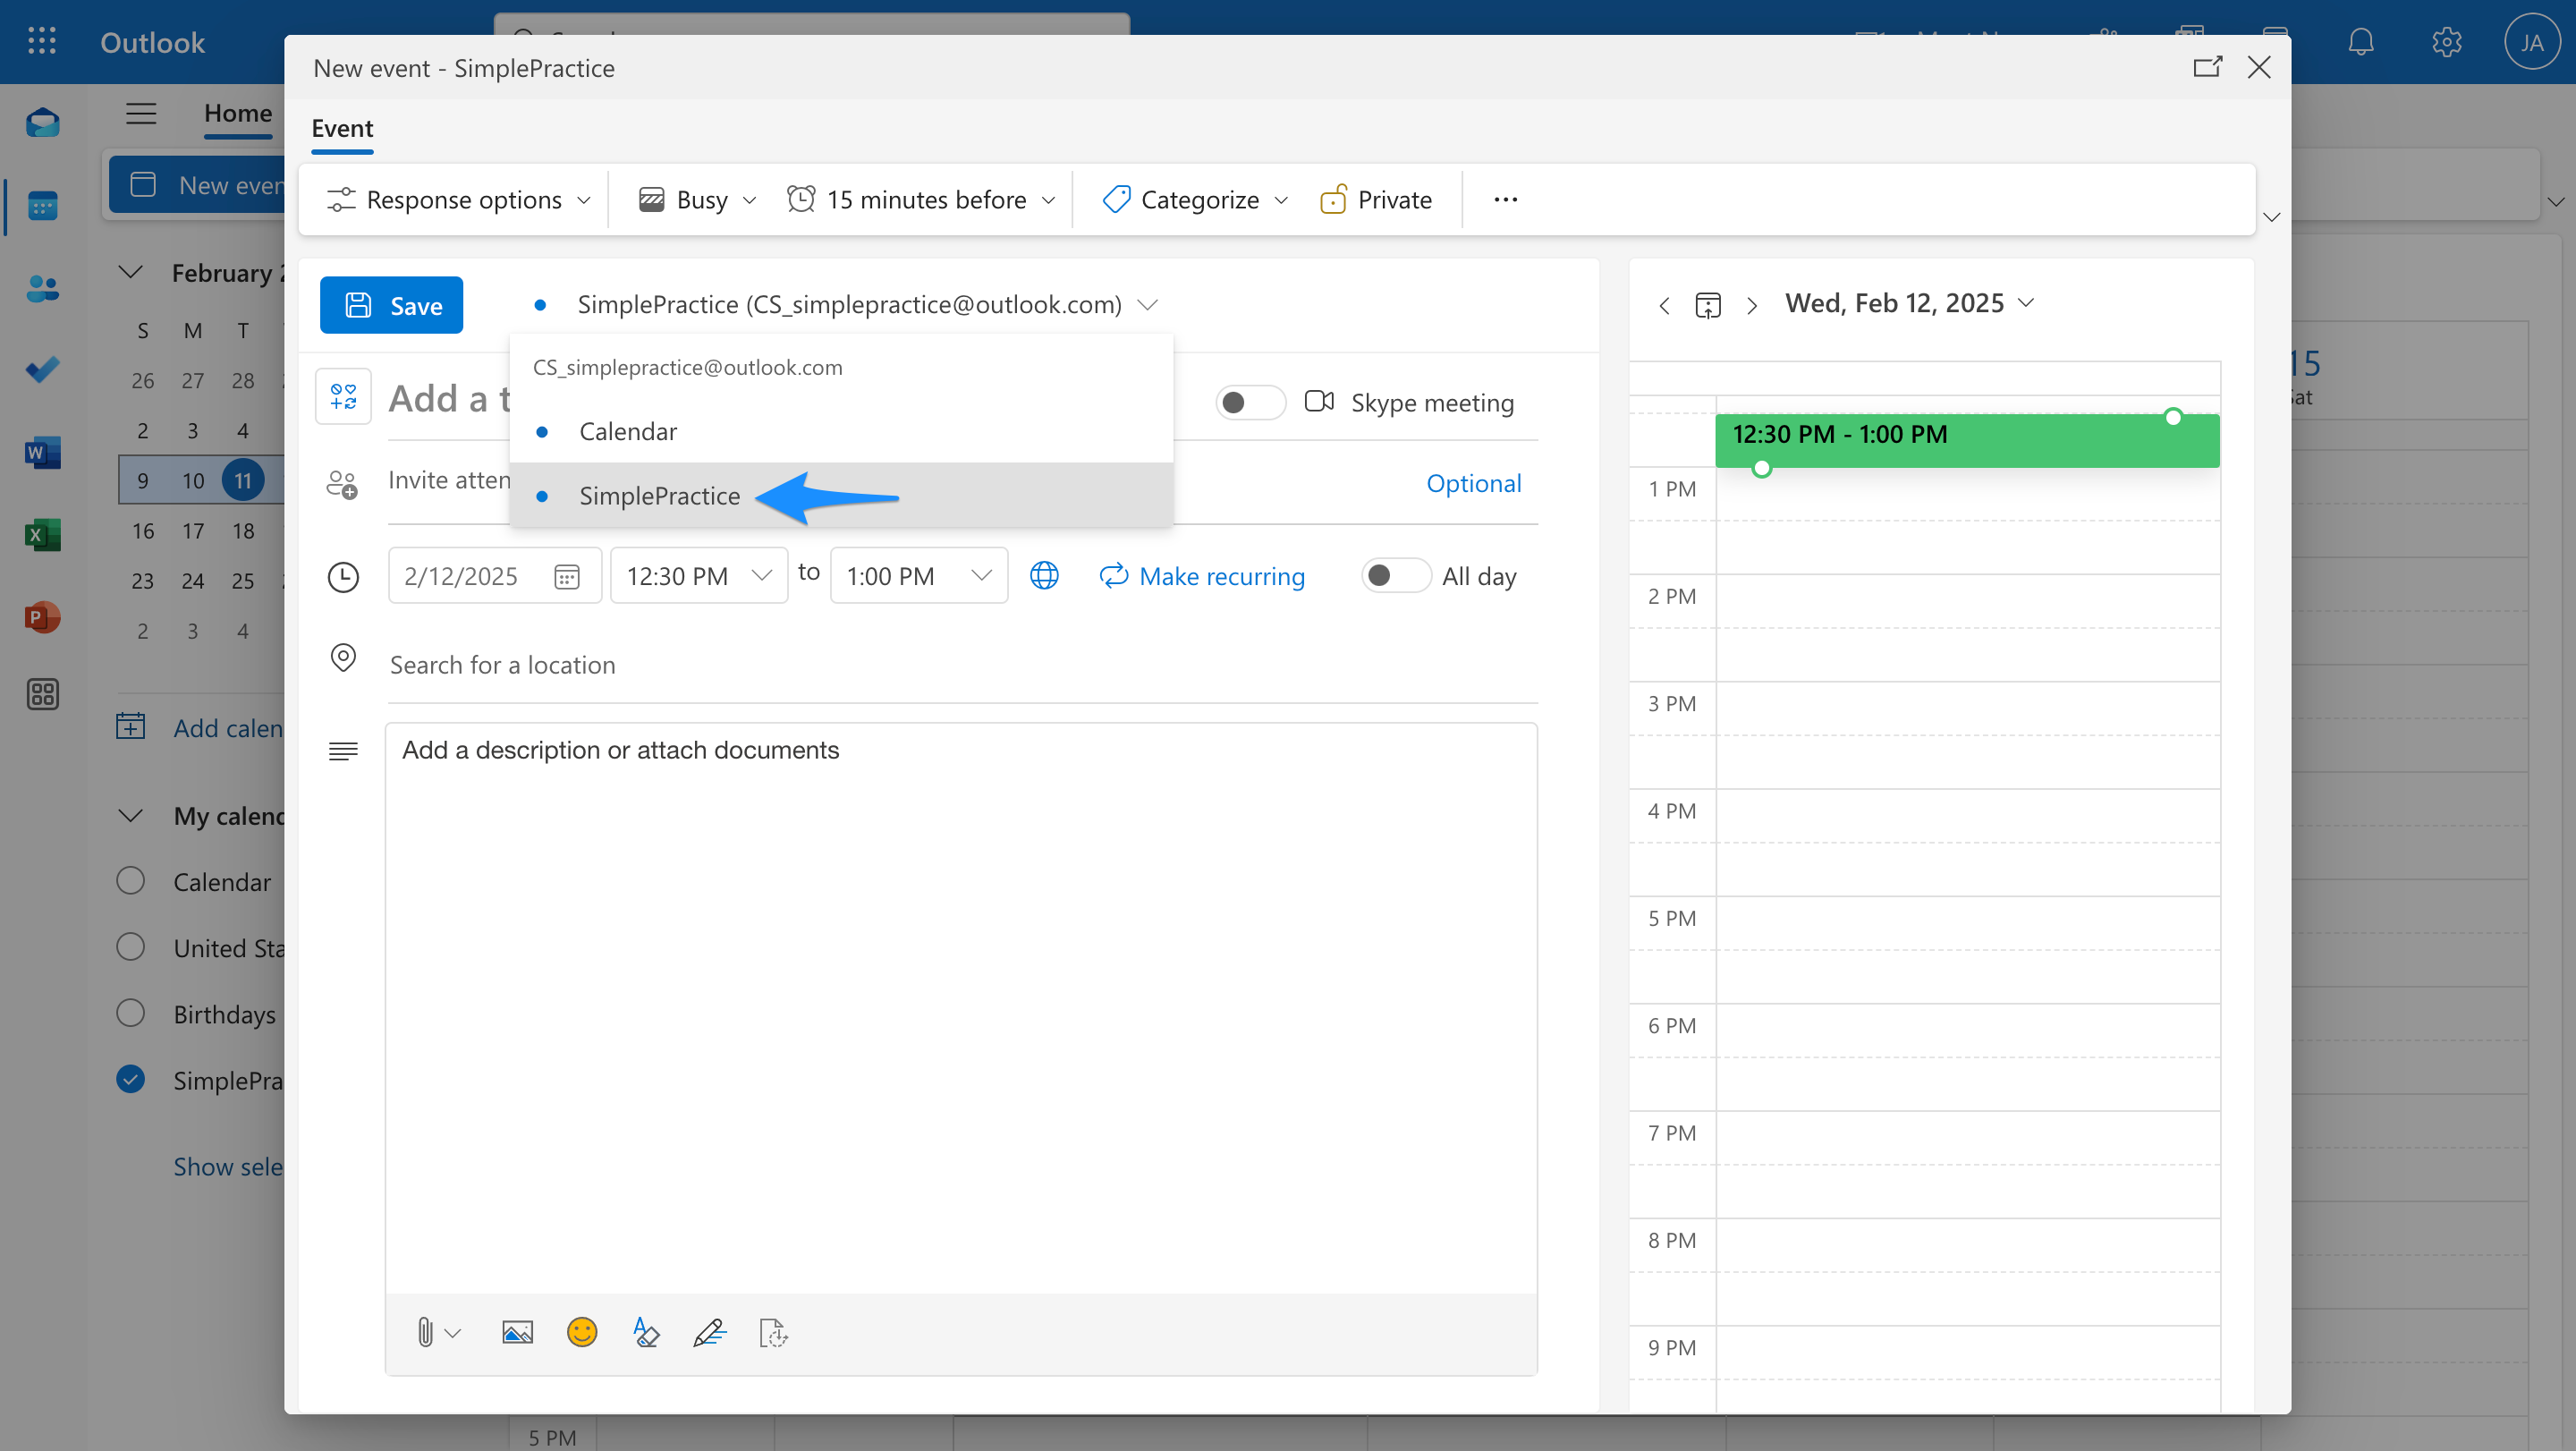2576x1451 pixels.
Task: Open the Categorize dropdown
Action: 1195,199
